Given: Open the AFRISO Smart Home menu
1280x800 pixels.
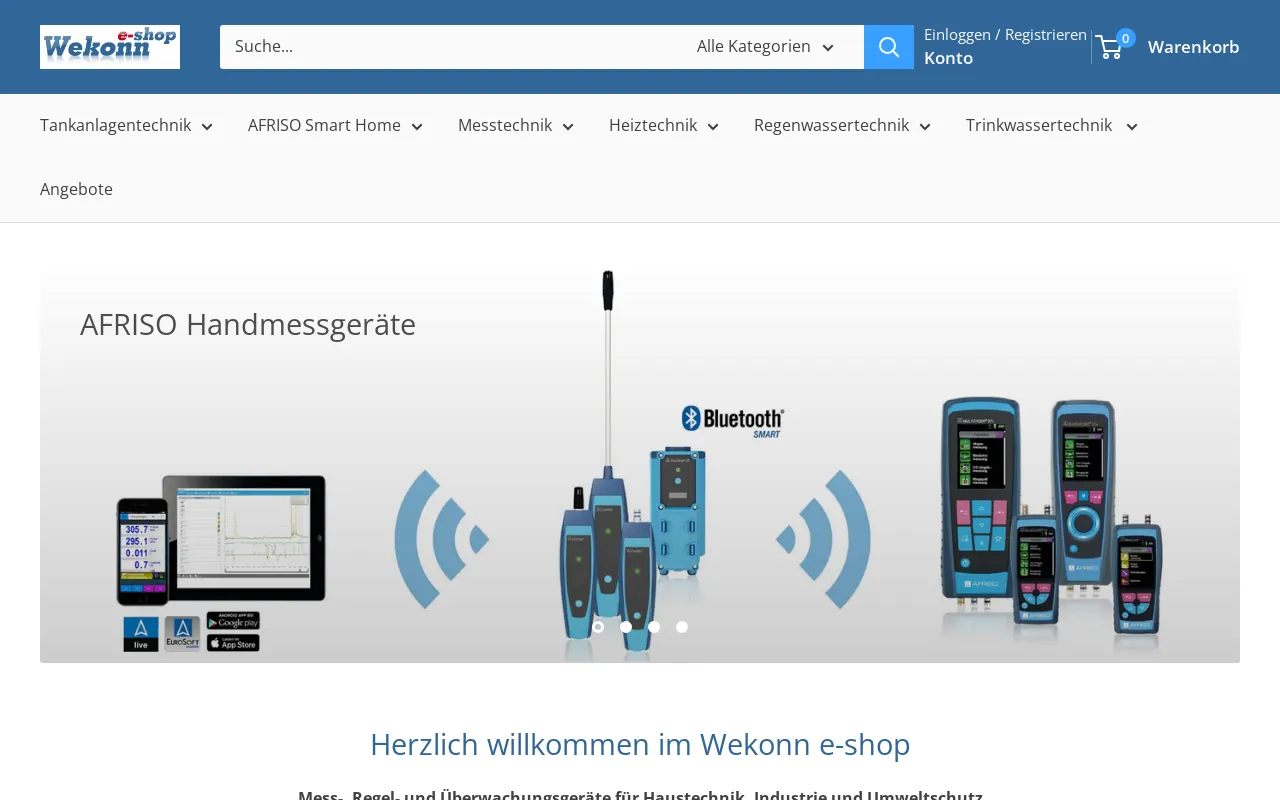Looking at the screenshot, I should click(324, 125).
